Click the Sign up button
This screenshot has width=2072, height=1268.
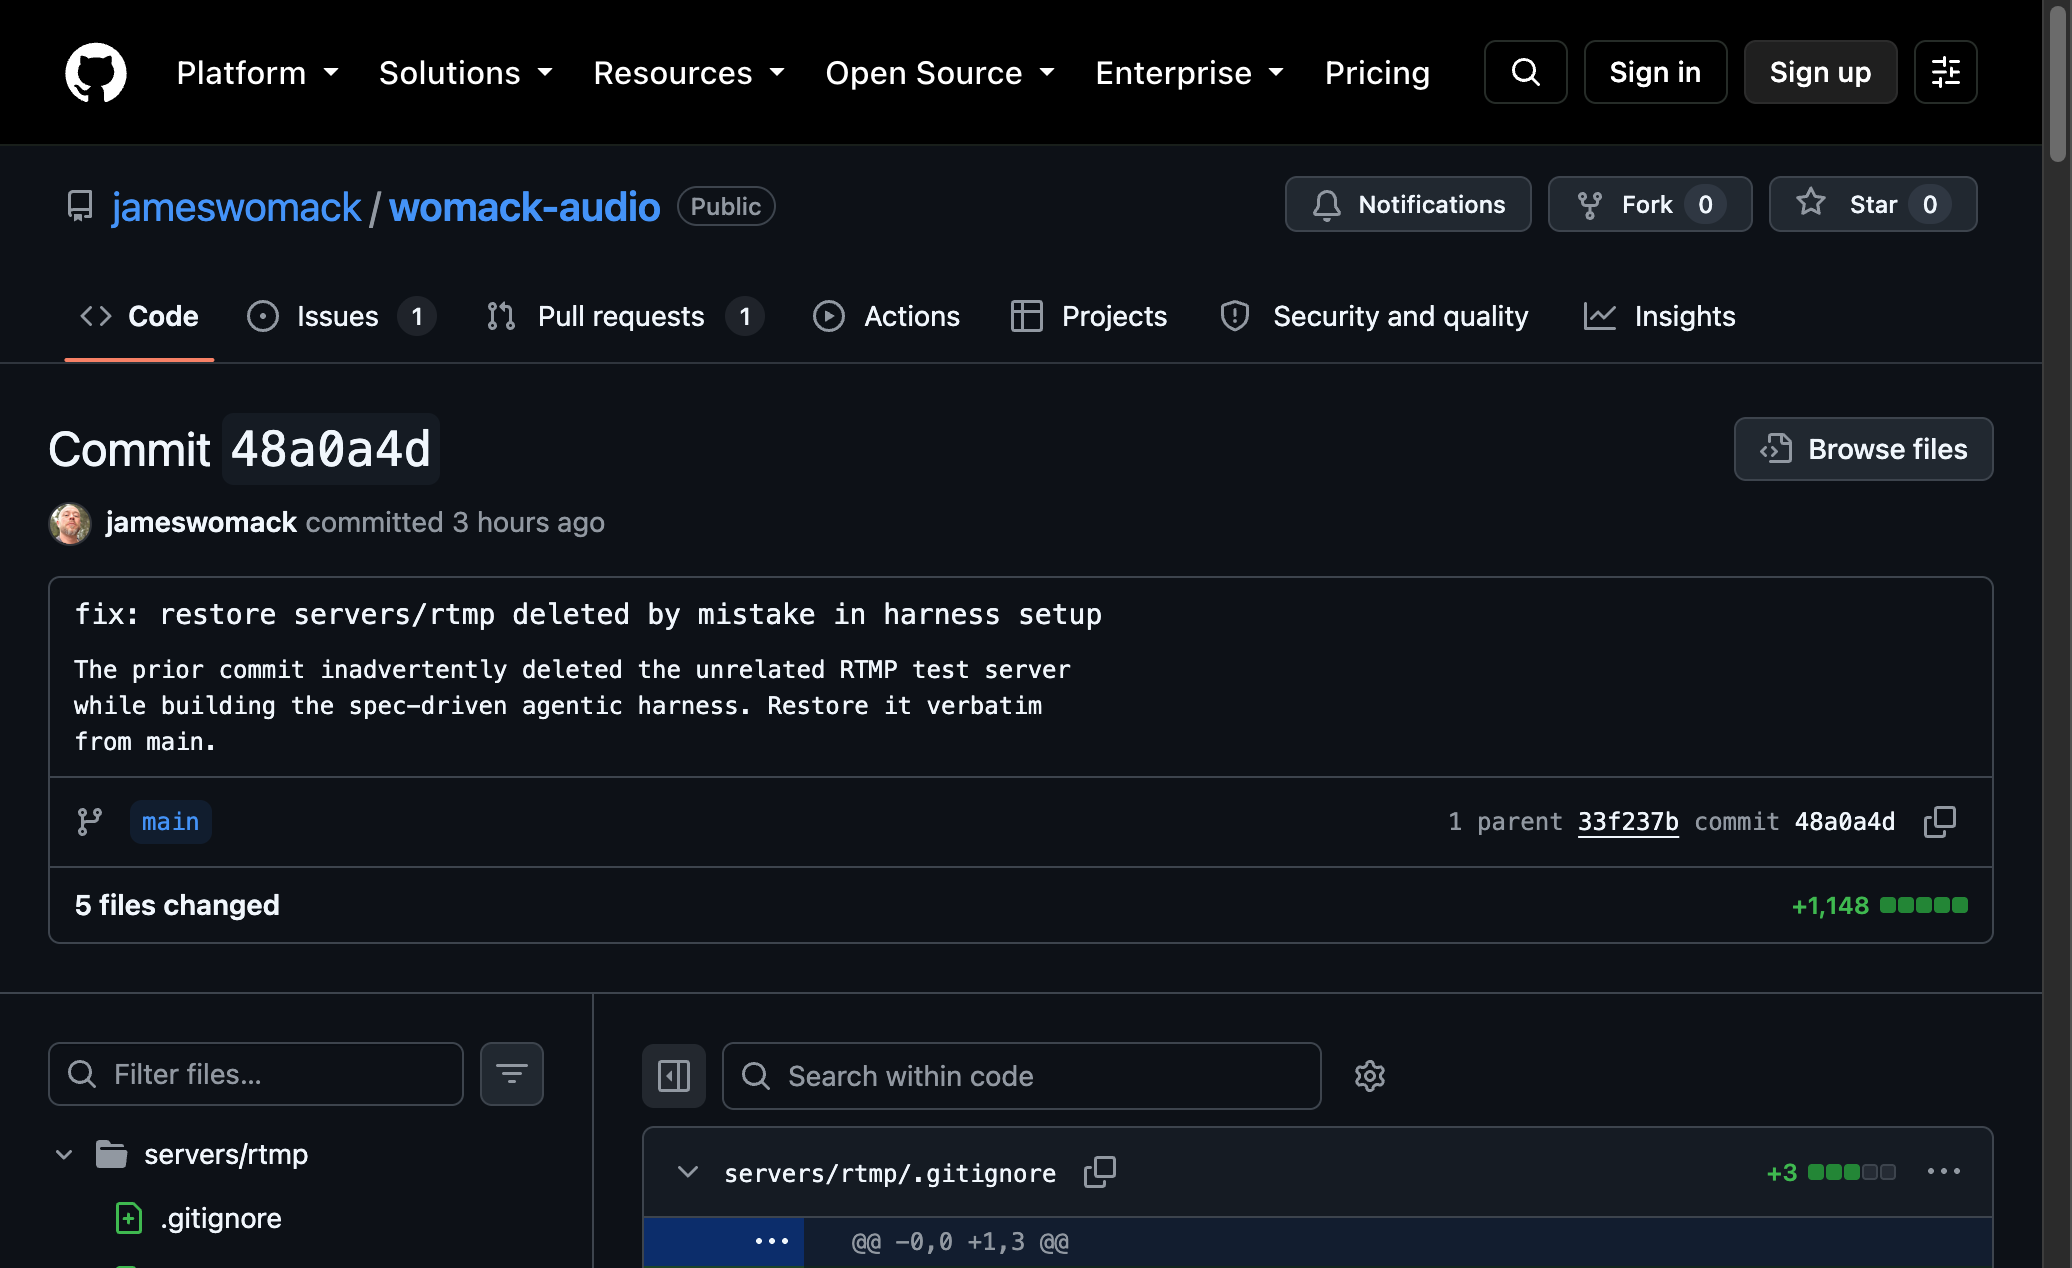point(1820,72)
